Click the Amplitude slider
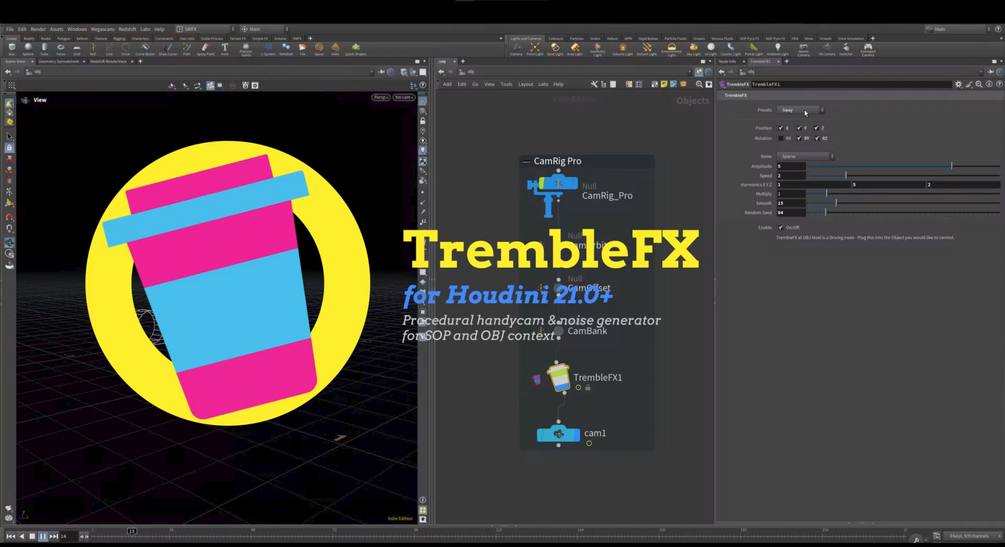The width and height of the screenshot is (1005, 547). [903, 166]
